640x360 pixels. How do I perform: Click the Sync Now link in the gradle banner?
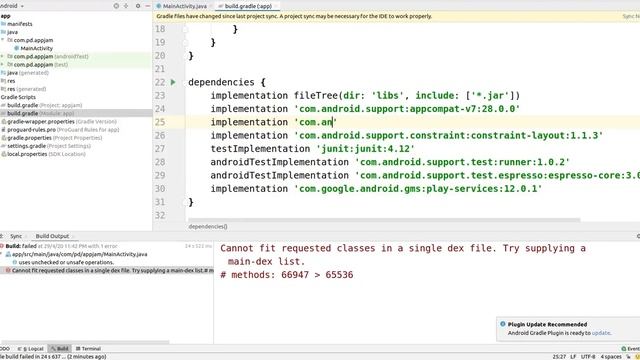coord(631,16)
